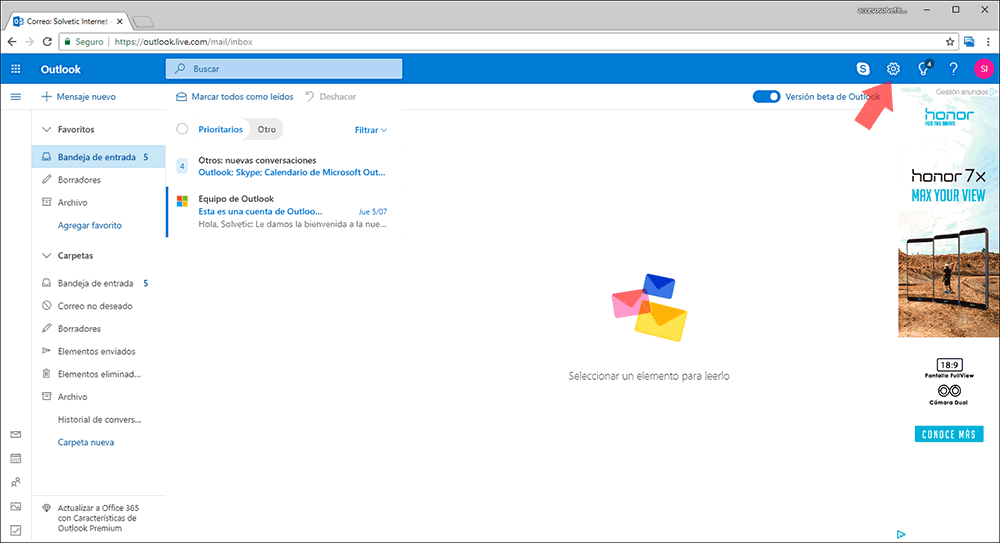Click in the Buscar search field
This screenshot has width=1000, height=543.
284,68
